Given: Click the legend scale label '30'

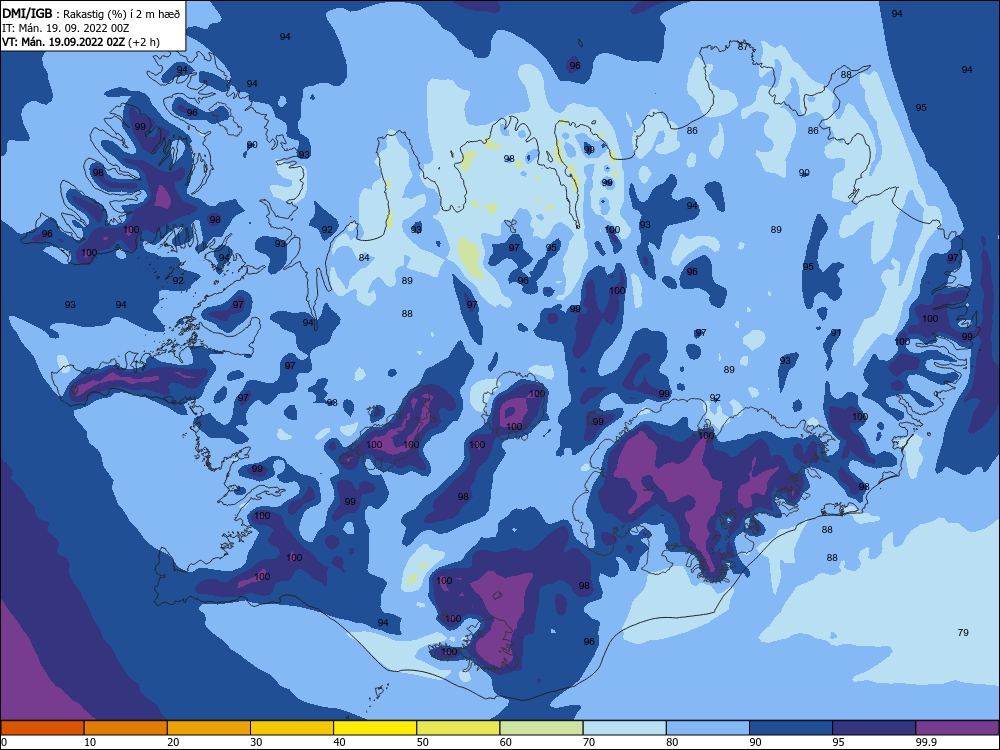Looking at the screenshot, I should pyautogui.click(x=256, y=742).
